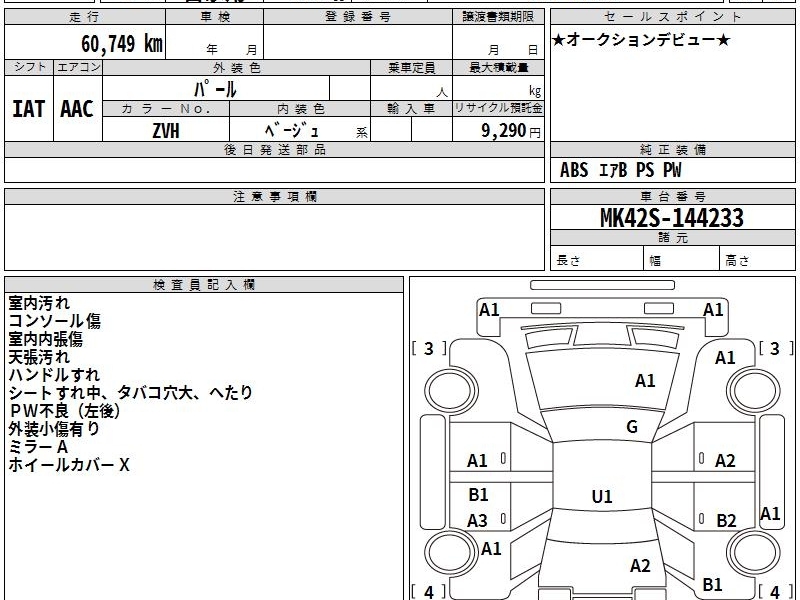Click the B1 mark below the A2 rear mark
This screenshot has height=600, width=800.
pyautogui.click(x=712, y=584)
